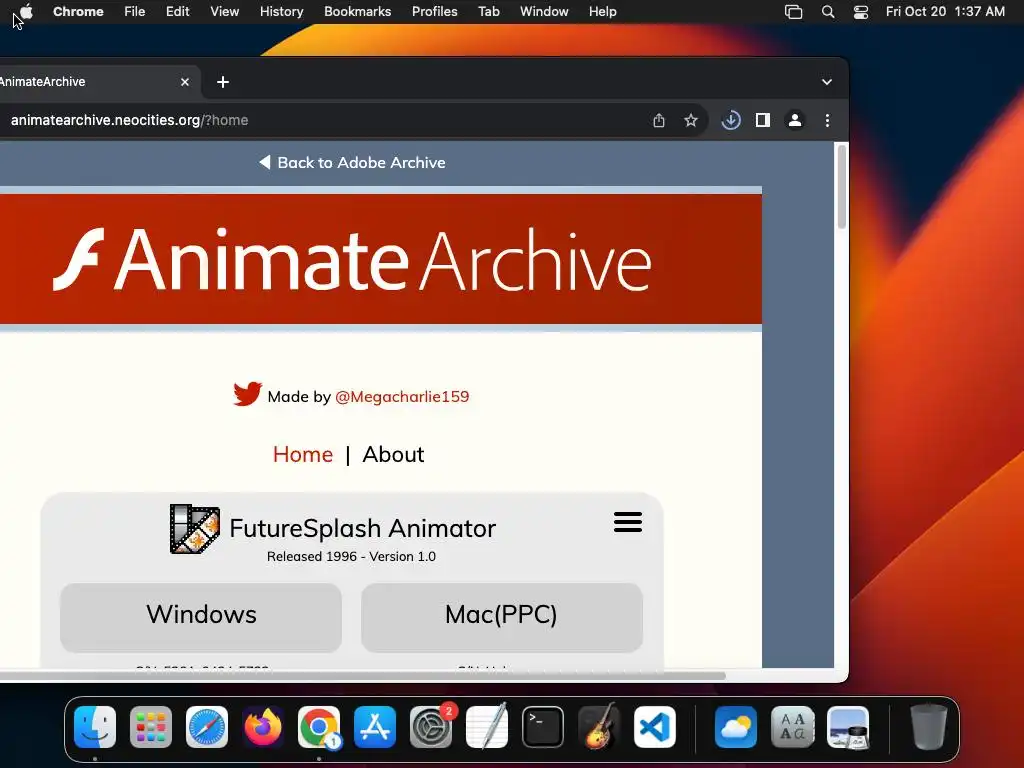Image resolution: width=1024 pixels, height=768 pixels.
Task: Follow the Back to Adobe Archive link
Action: coord(352,163)
